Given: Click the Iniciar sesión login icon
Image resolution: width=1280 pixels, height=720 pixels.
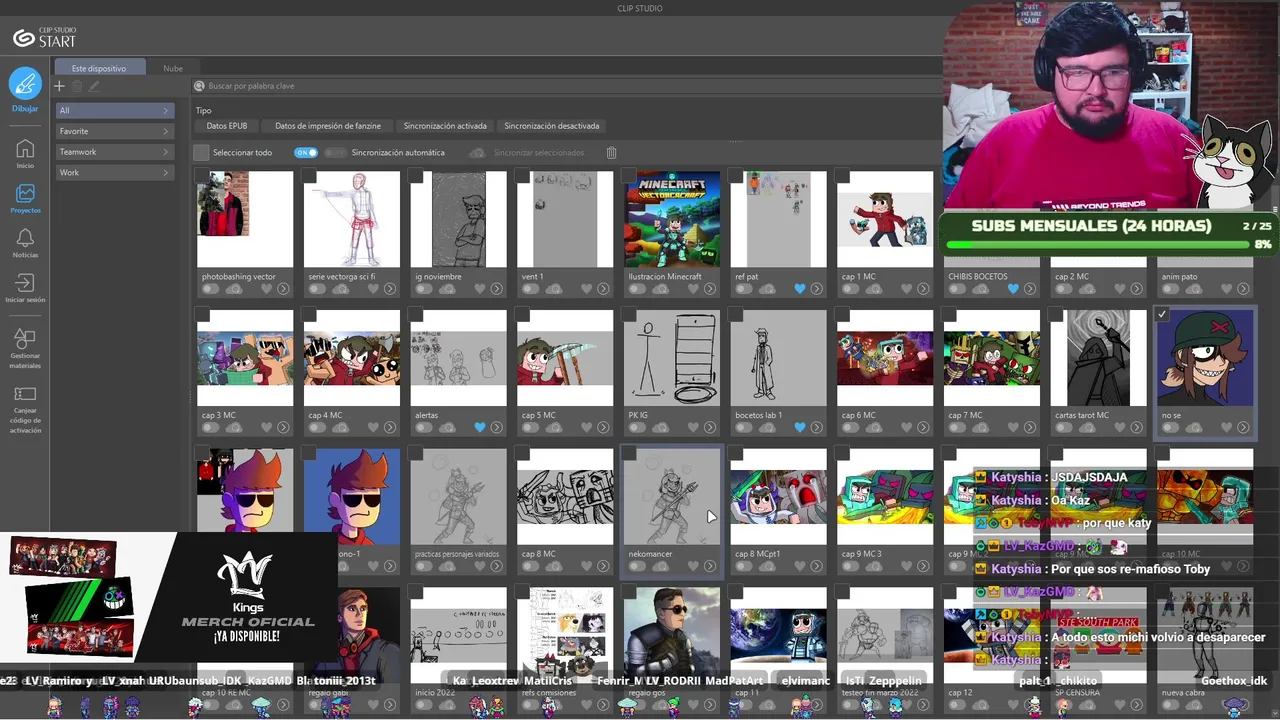Looking at the screenshot, I should 25,288.
